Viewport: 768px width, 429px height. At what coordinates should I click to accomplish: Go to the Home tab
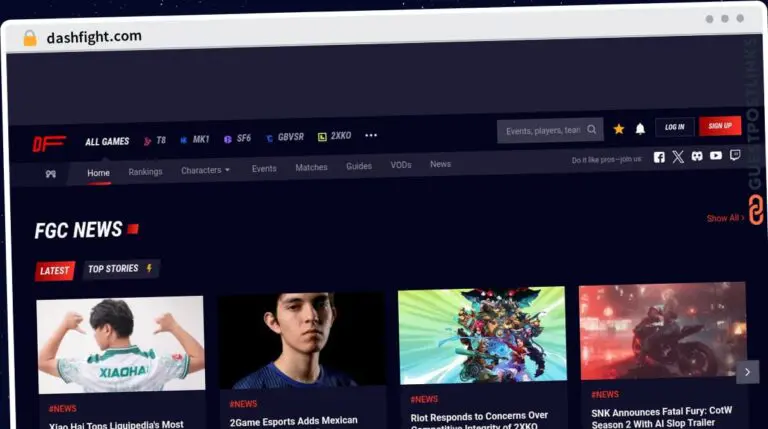[98, 173]
